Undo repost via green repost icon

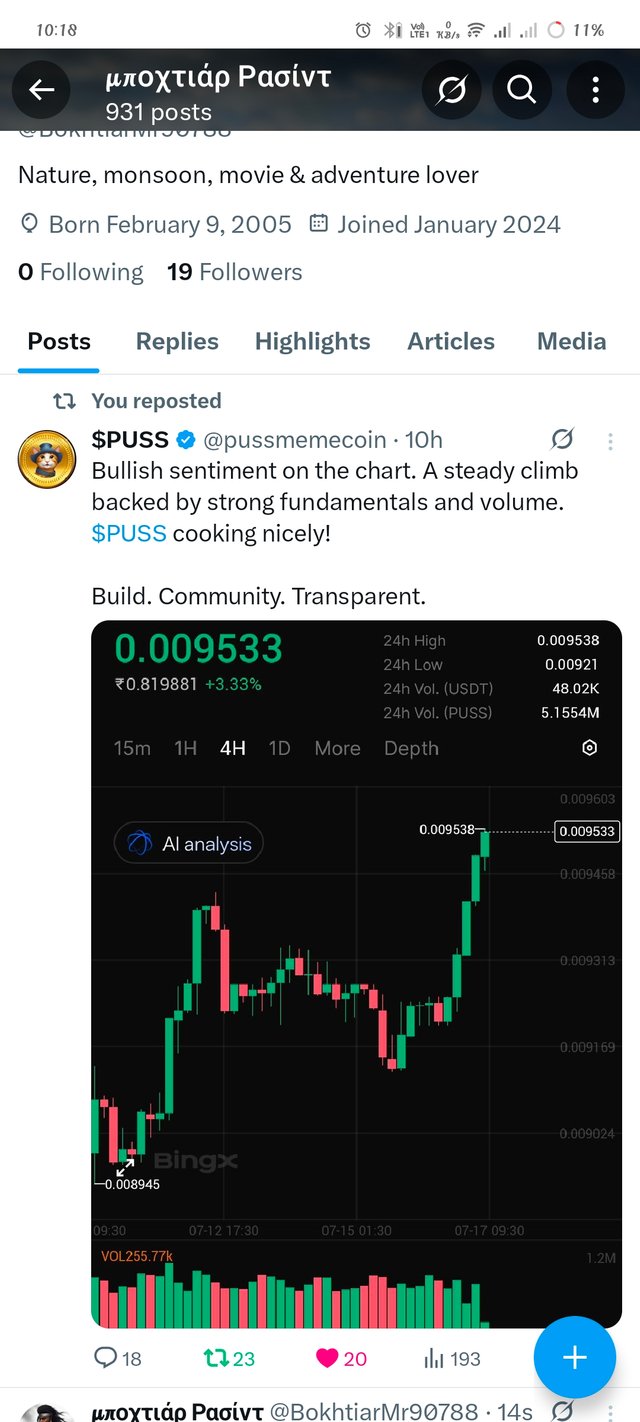(216, 1357)
